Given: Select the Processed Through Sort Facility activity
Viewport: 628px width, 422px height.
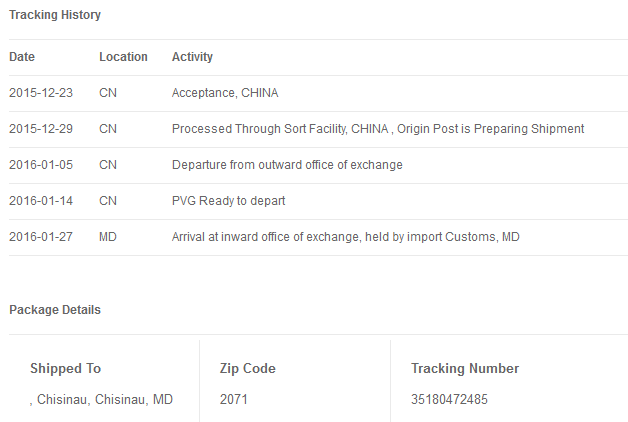Looking at the screenshot, I should pos(378,129).
